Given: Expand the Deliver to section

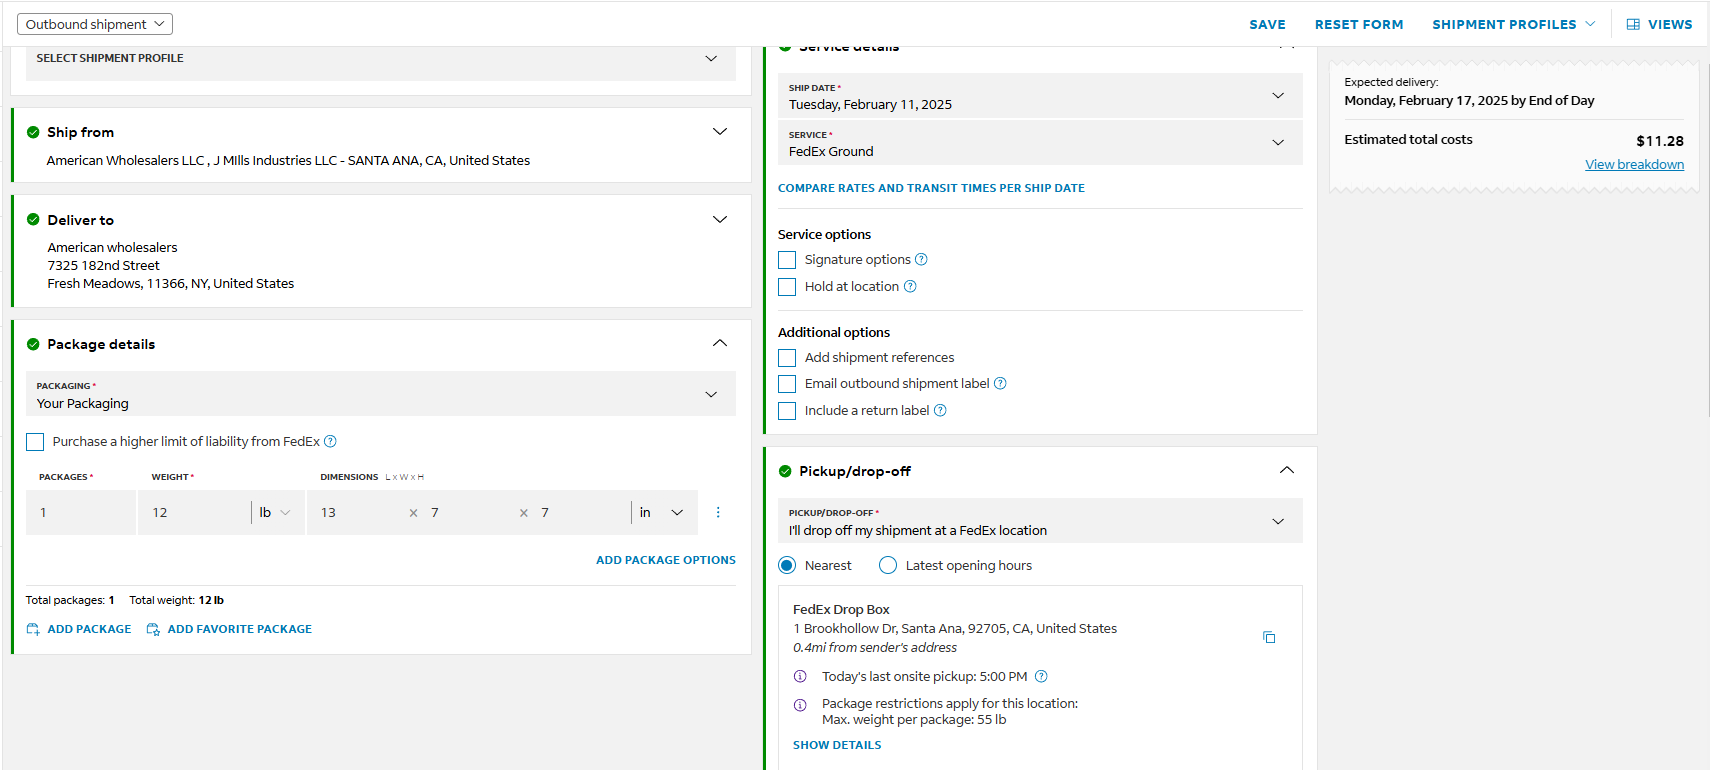Looking at the screenshot, I should point(720,220).
